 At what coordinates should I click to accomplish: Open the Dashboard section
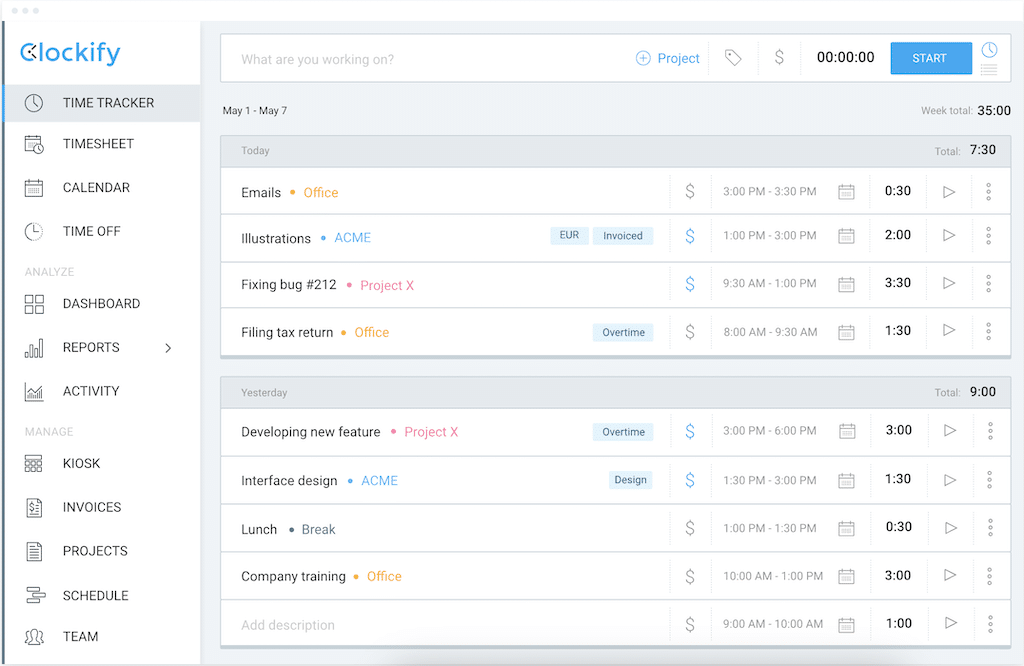[101, 304]
